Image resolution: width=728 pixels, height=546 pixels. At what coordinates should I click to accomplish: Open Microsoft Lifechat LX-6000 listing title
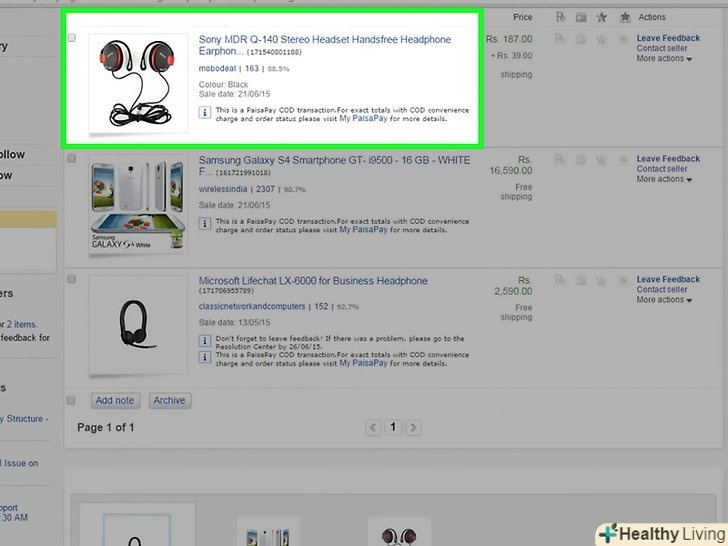point(313,281)
